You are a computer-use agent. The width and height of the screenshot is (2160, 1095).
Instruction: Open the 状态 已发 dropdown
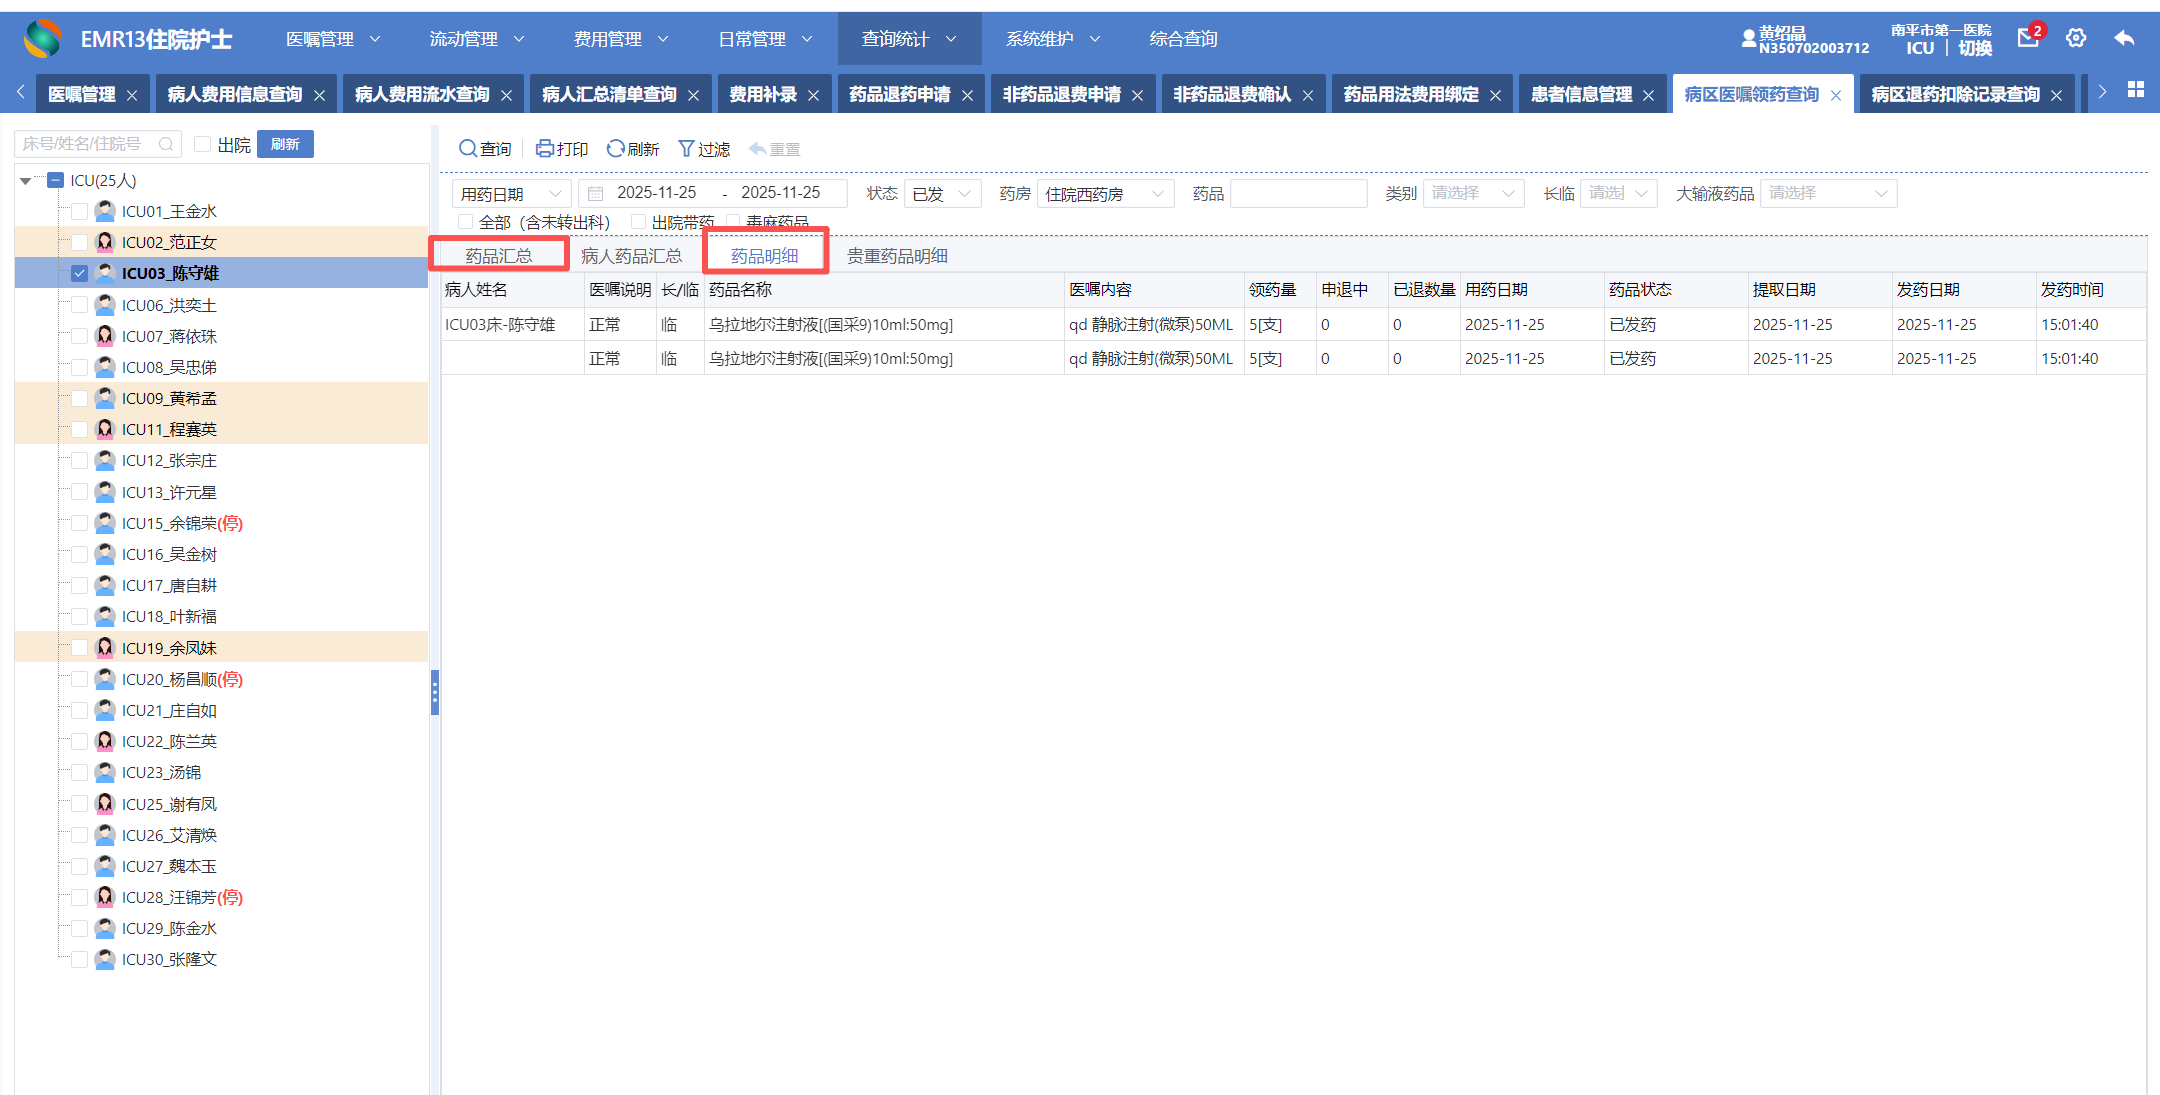[x=941, y=194]
